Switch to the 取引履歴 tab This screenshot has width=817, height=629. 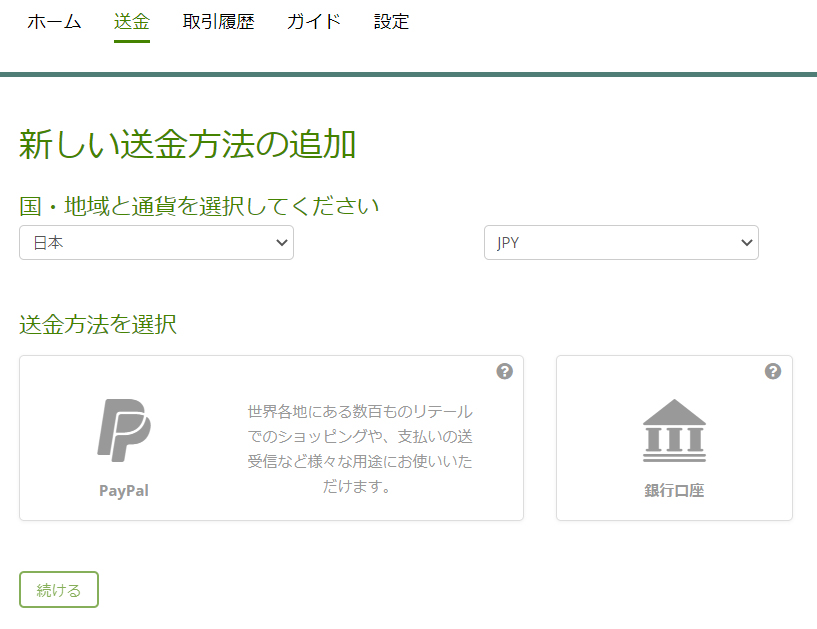click(218, 22)
